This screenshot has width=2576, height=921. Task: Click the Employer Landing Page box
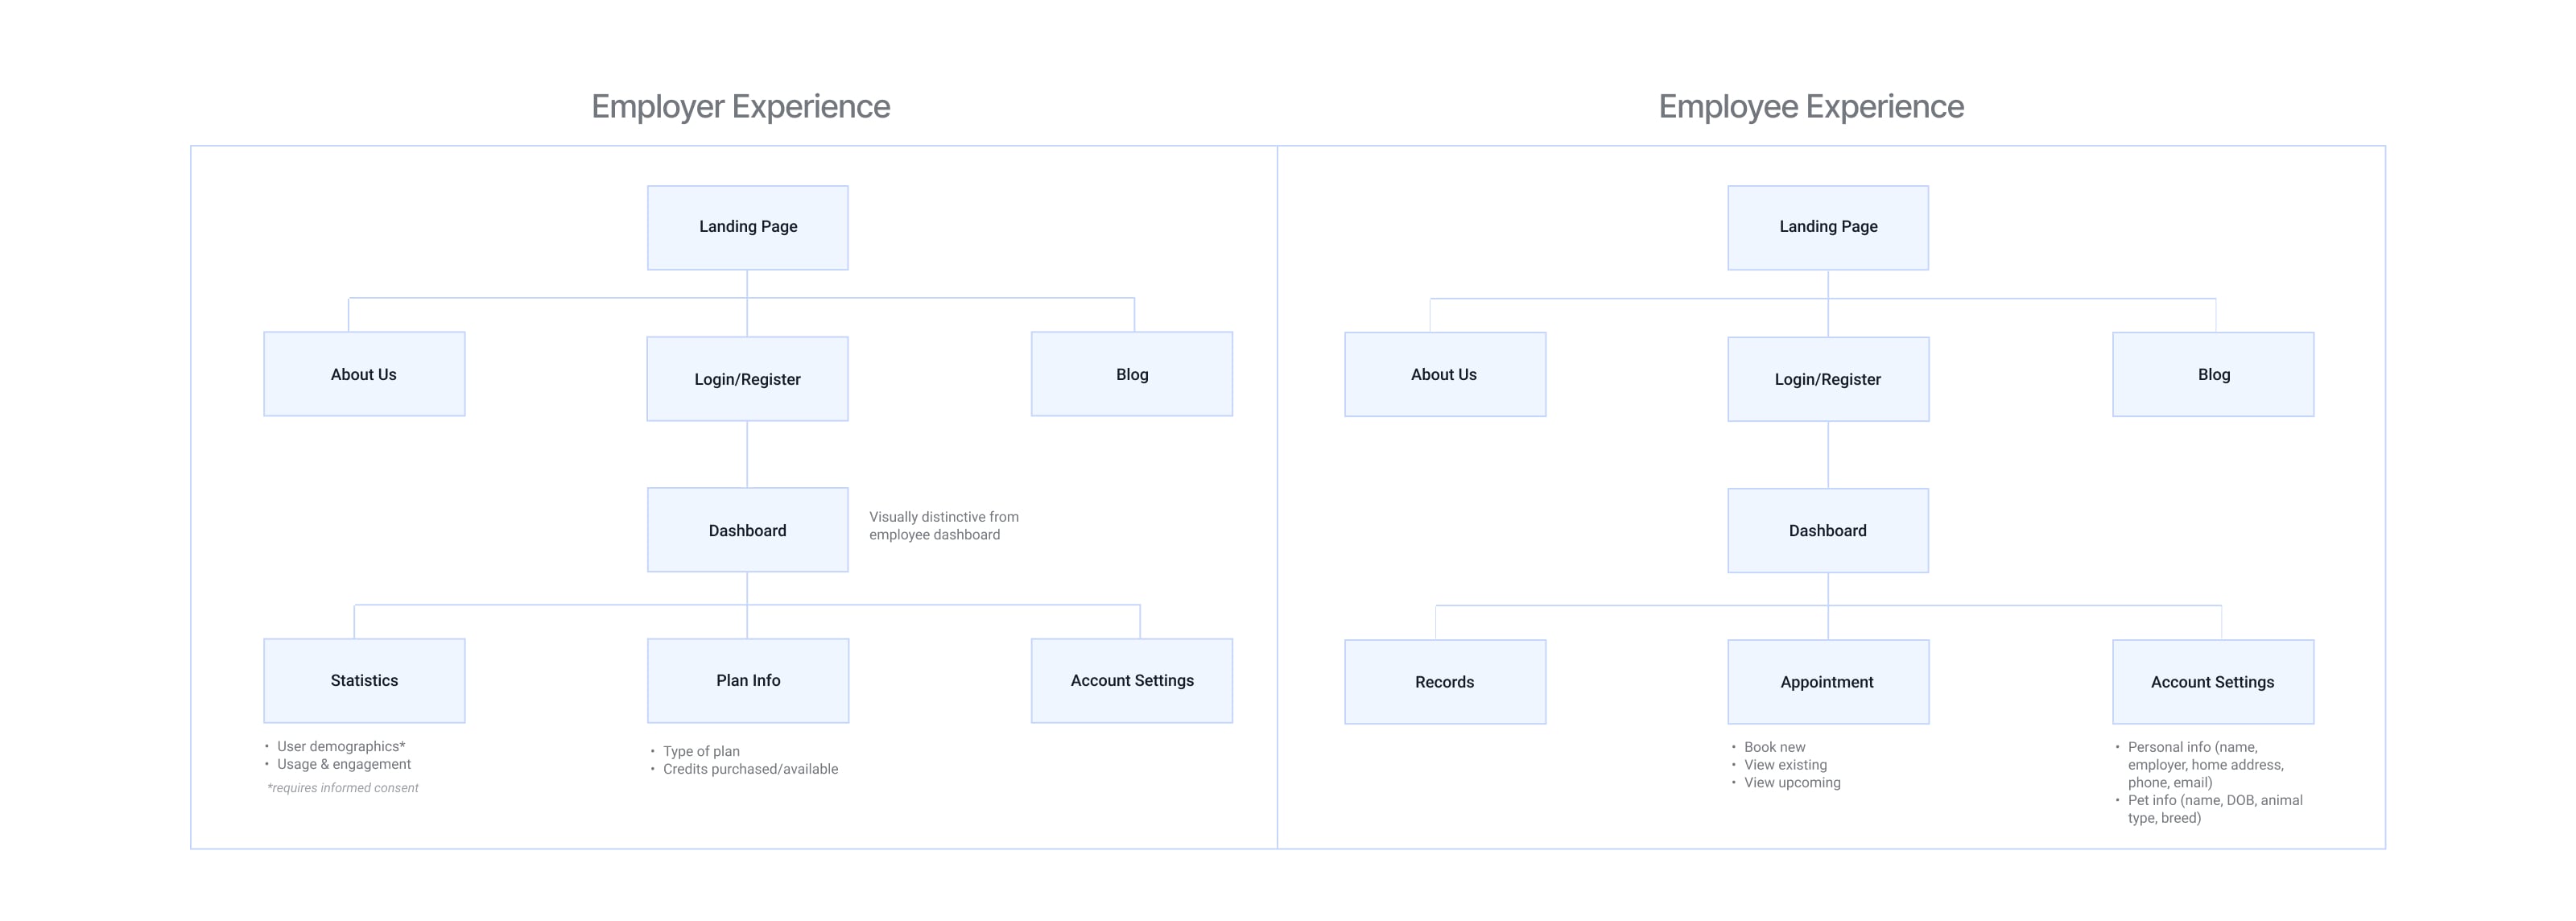click(747, 227)
